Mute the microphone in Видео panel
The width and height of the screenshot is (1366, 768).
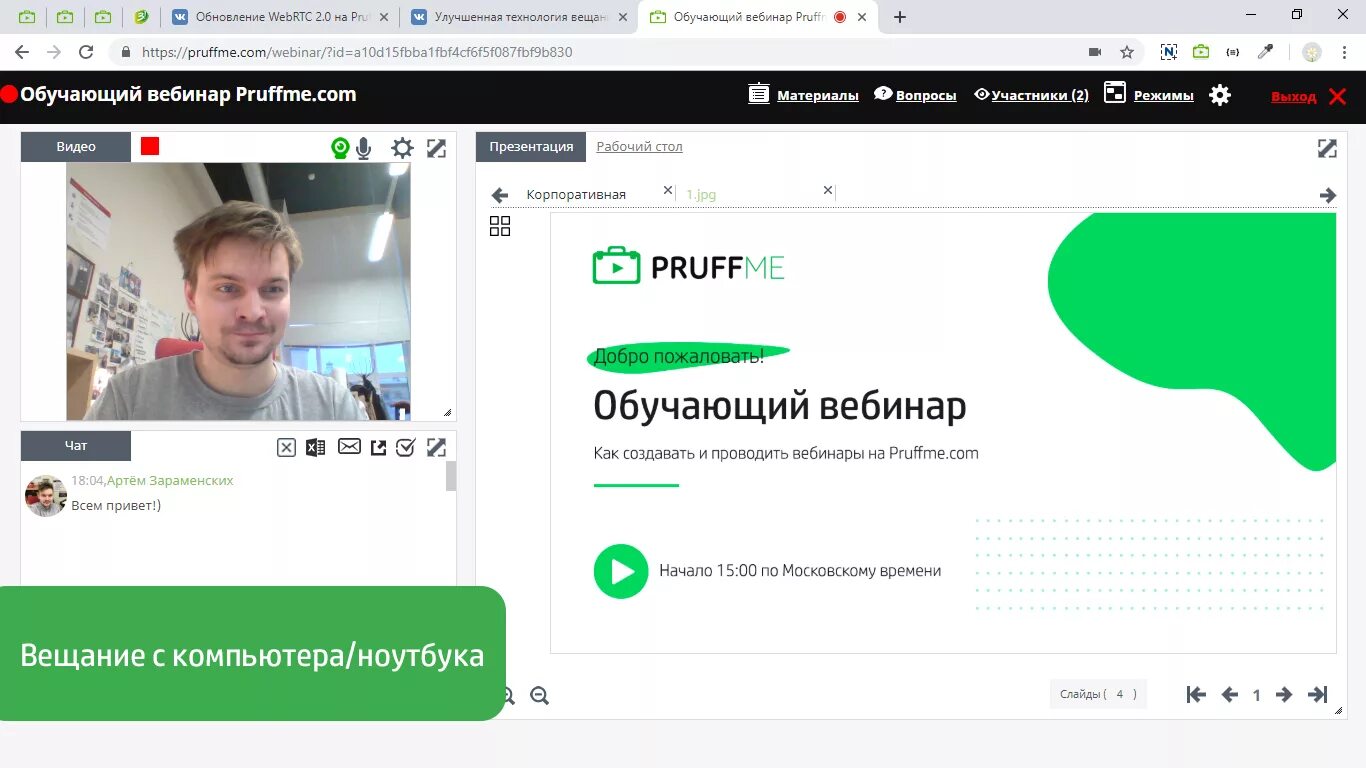(x=364, y=148)
